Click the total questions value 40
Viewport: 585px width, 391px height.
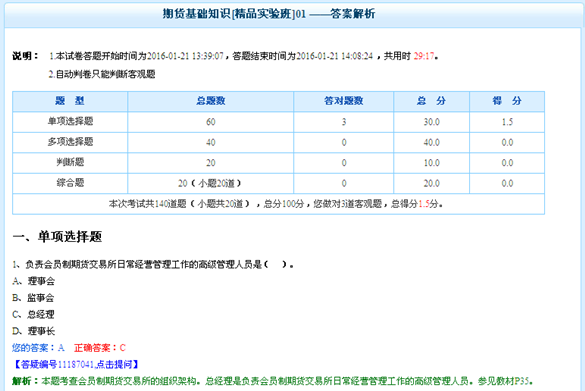click(x=211, y=143)
